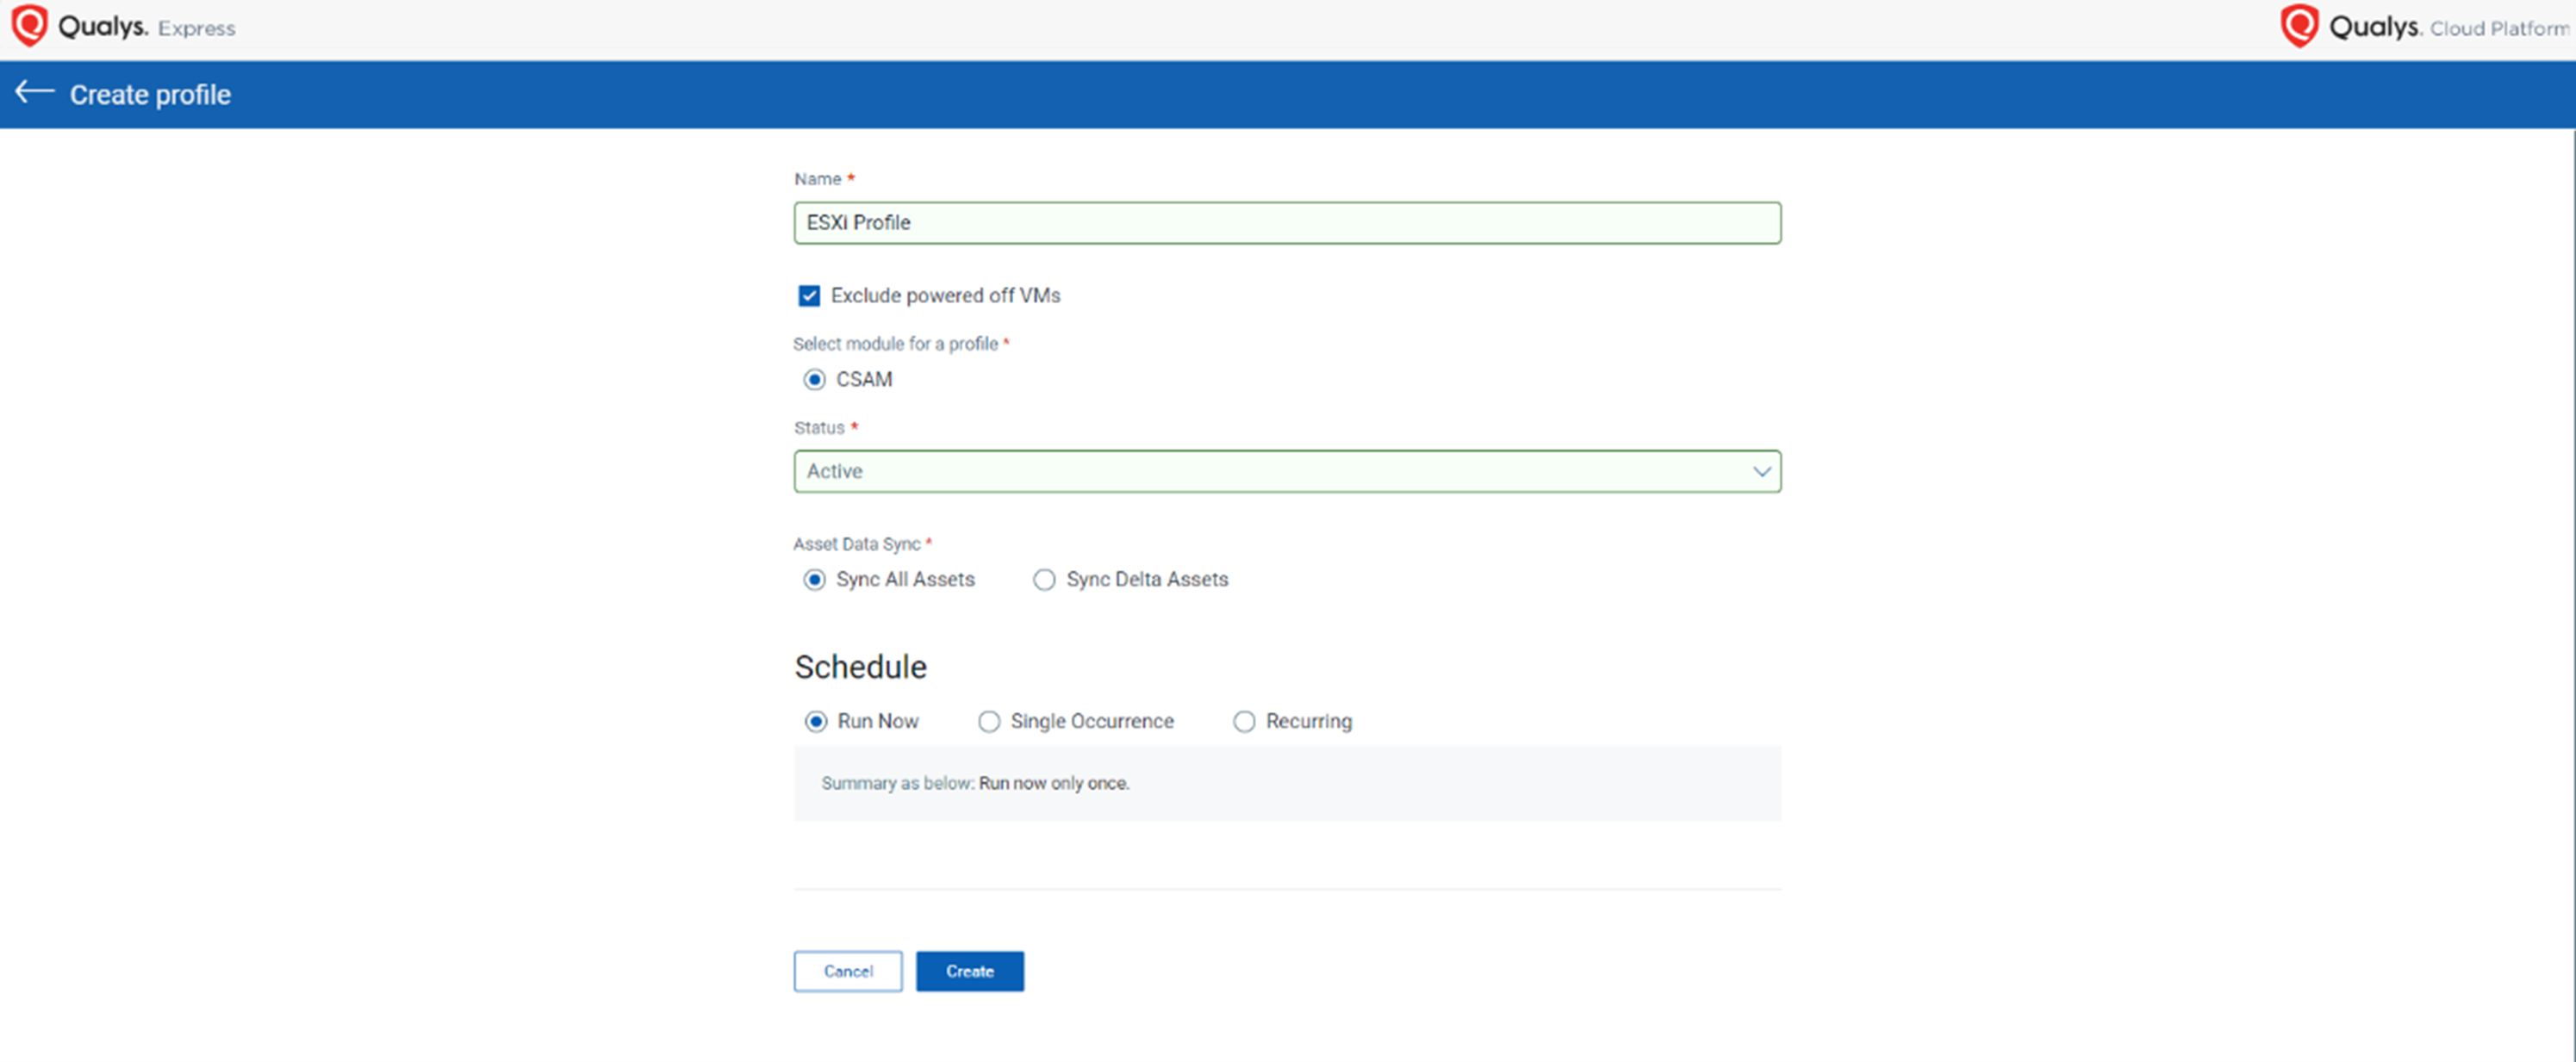Choose Sync All Assets option
Viewport: 2576px width, 1062px height.
[x=815, y=580]
